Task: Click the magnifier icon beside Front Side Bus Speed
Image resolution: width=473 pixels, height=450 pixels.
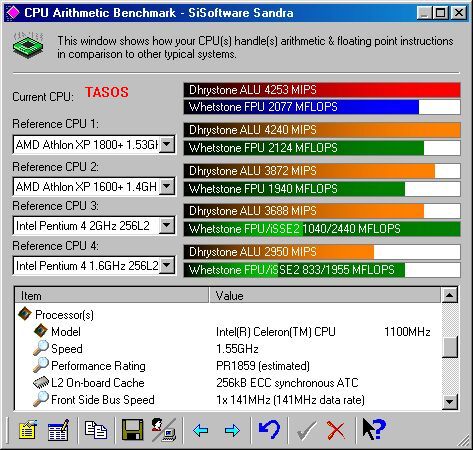Action: (x=41, y=399)
